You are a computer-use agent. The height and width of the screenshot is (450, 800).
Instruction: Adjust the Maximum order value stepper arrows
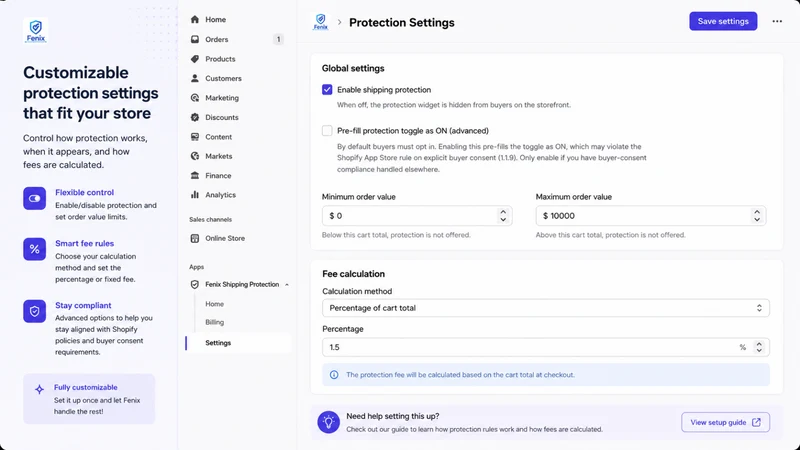(x=757, y=216)
